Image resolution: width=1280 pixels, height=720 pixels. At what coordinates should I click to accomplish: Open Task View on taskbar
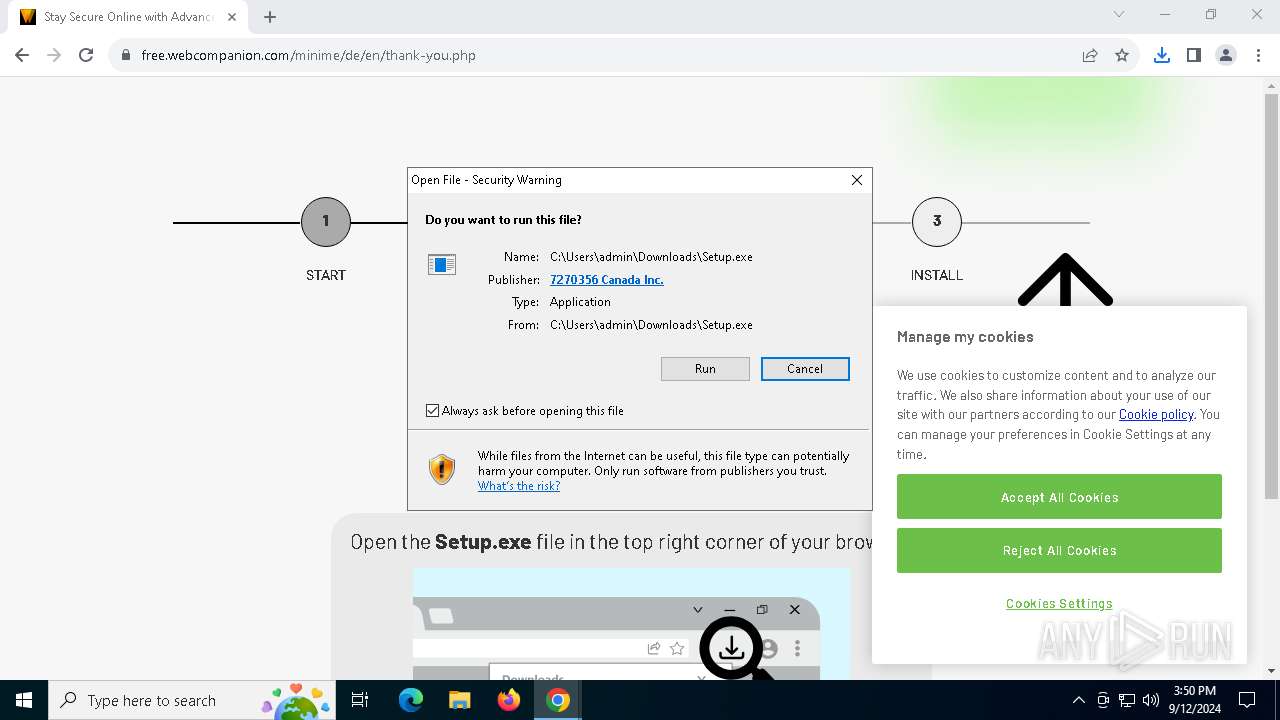click(360, 700)
